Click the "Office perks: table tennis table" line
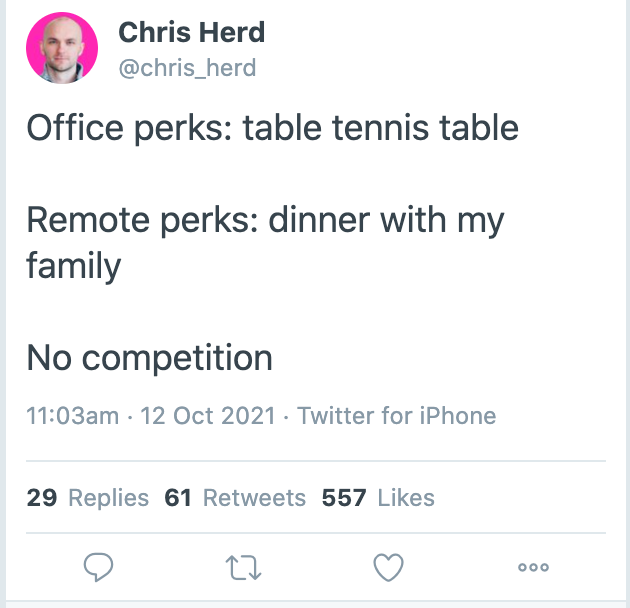630x608 pixels. click(x=272, y=128)
